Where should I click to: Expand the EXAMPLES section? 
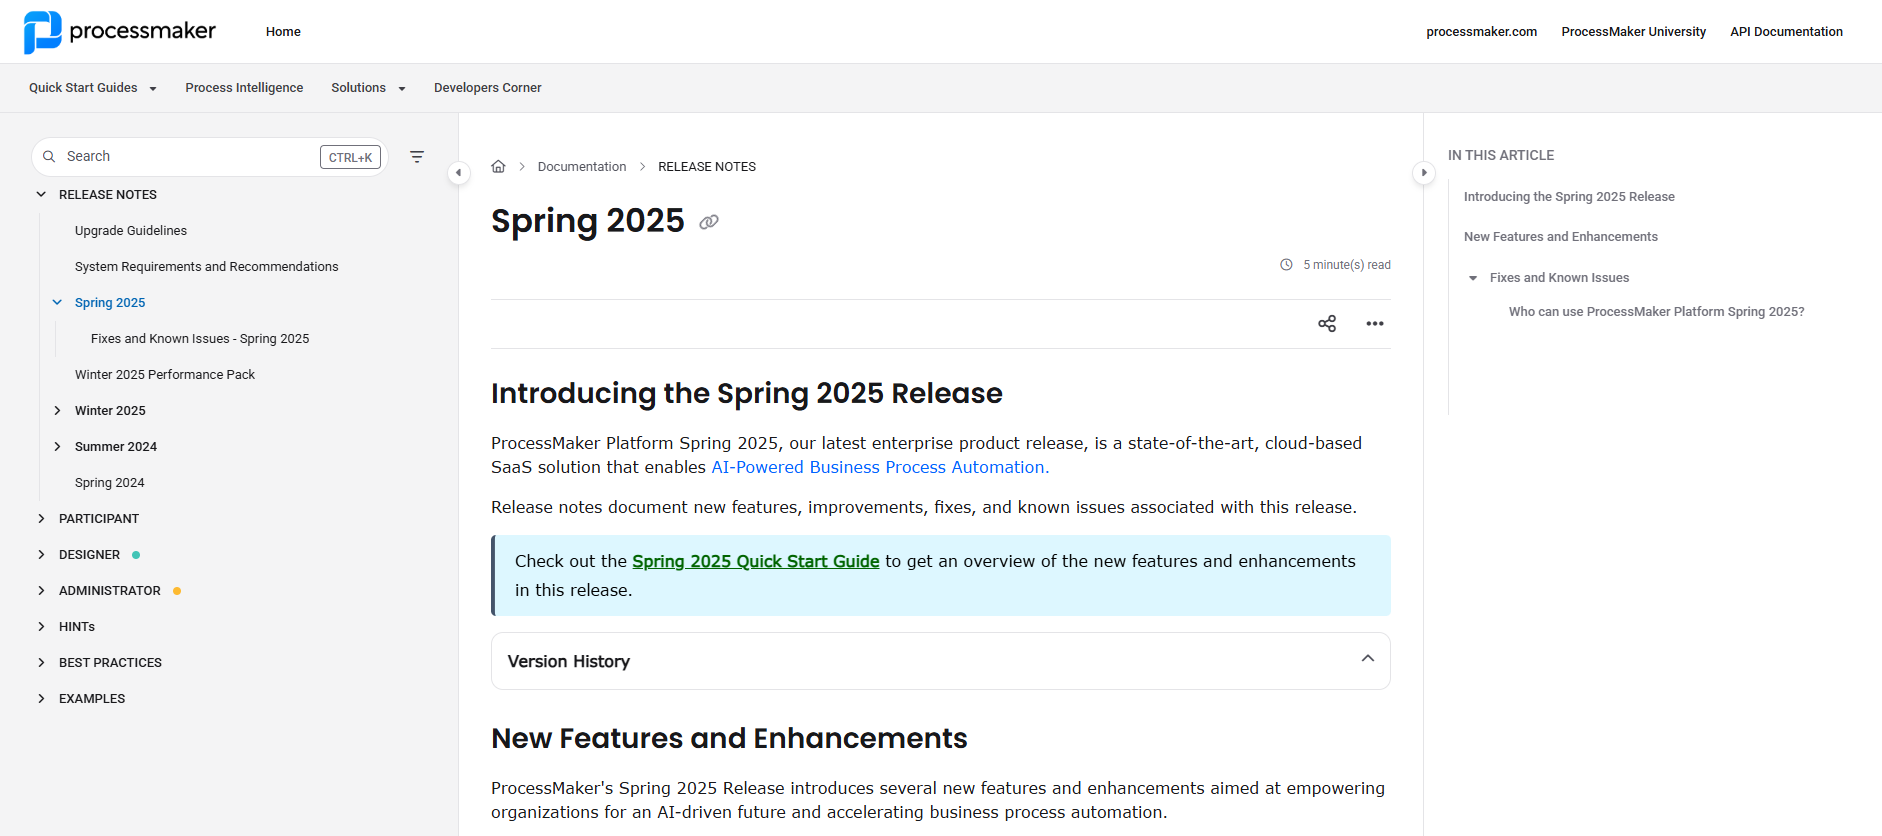point(41,699)
